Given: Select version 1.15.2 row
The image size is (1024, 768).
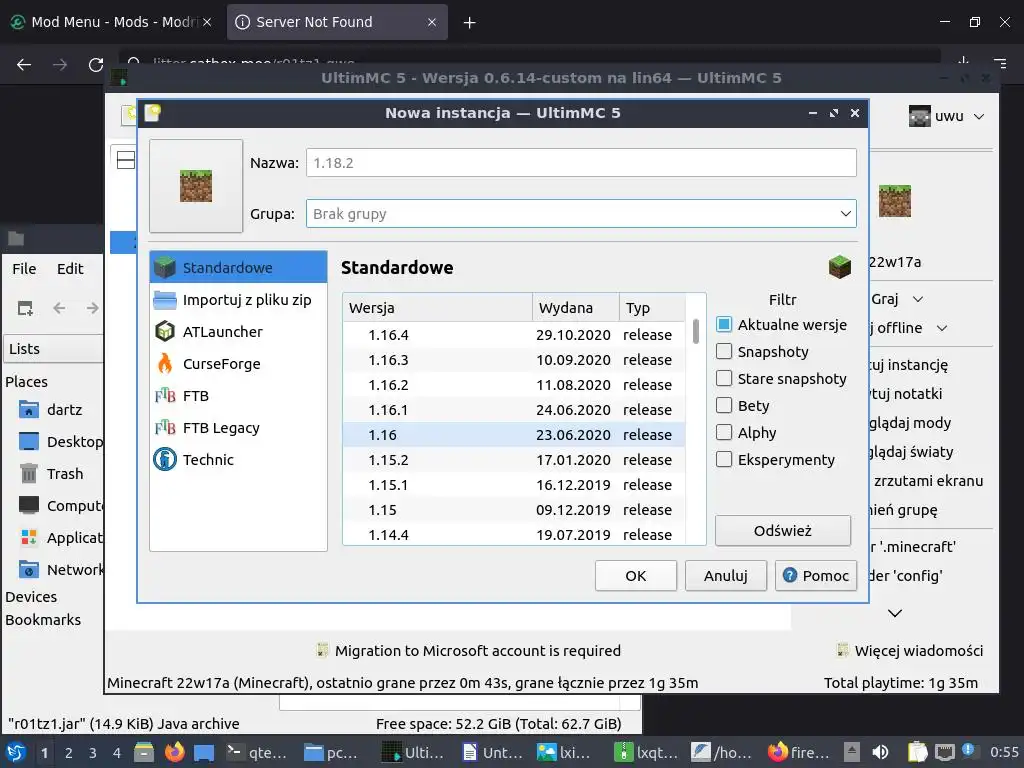Looking at the screenshot, I should [x=514, y=460].
